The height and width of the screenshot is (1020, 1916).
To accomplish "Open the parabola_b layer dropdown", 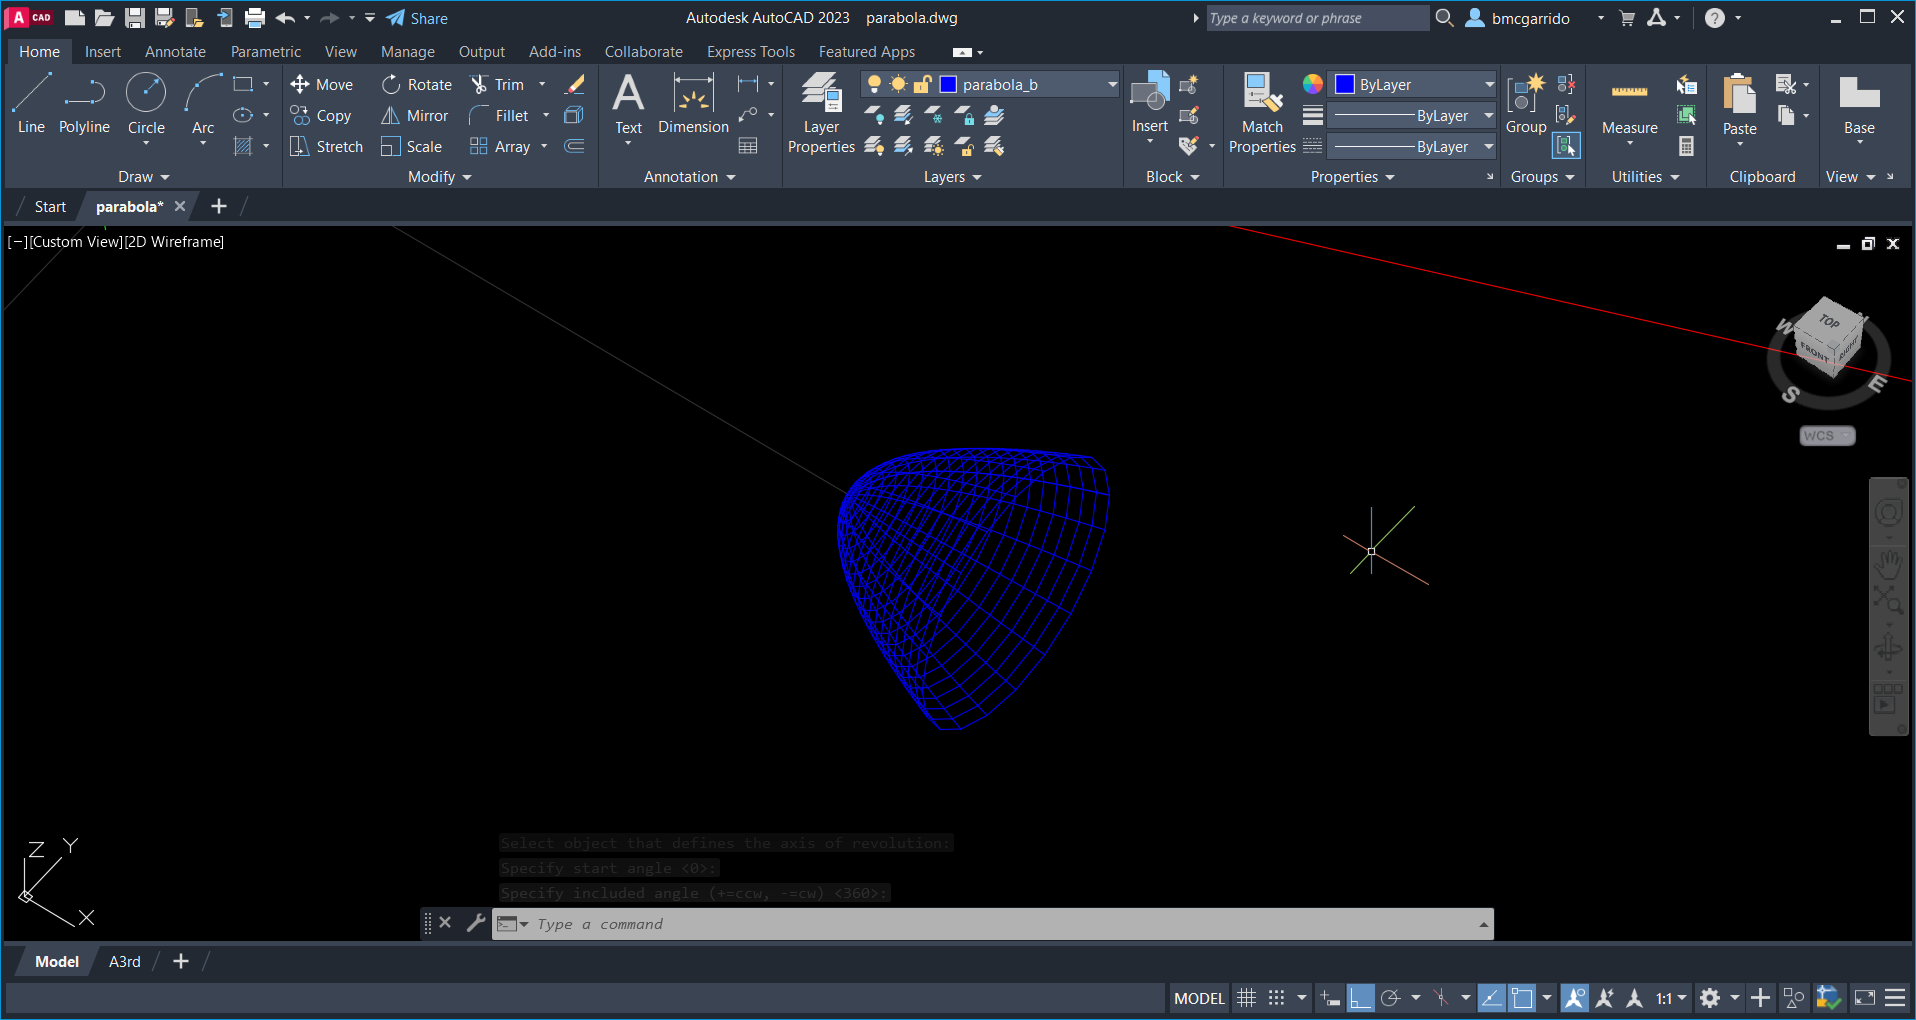I will (1111, 85).
